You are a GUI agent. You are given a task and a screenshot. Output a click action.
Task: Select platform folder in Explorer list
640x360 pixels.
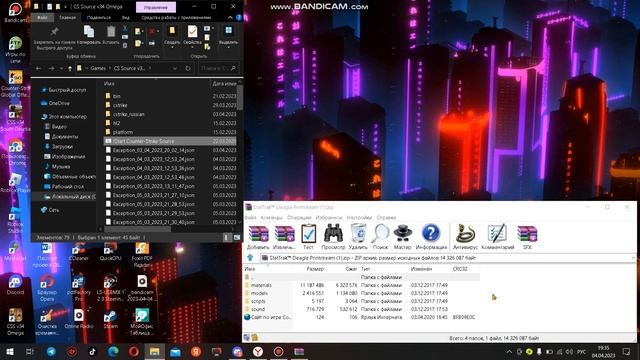(123, 132)
